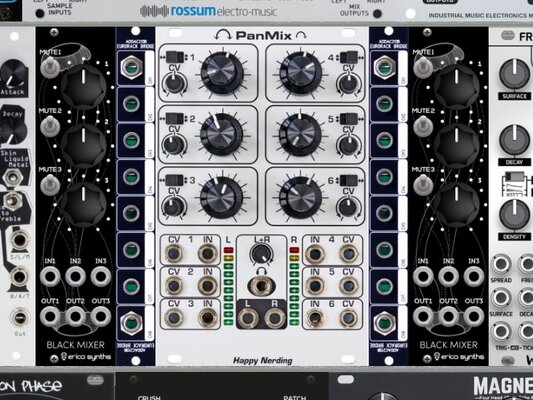
Task: Toggle MUTE1 on the right Black Mixer
Action: coord(423,67)
